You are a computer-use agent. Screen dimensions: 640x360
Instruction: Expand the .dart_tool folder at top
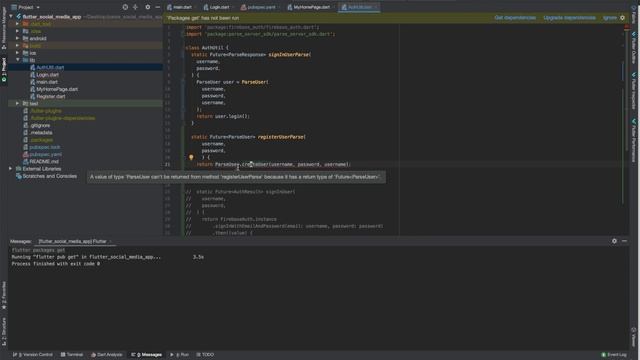(18, 24)
